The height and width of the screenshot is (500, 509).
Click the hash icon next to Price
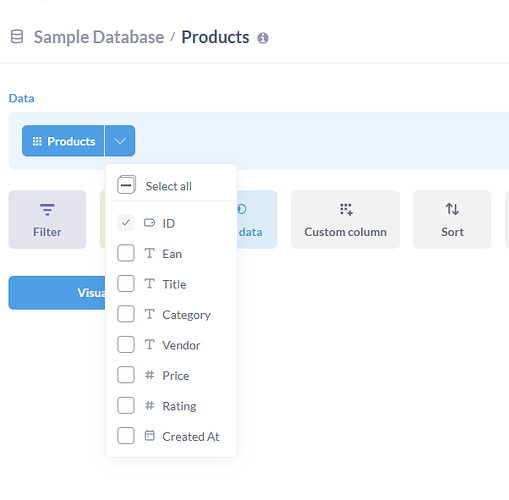coord(150,375)
